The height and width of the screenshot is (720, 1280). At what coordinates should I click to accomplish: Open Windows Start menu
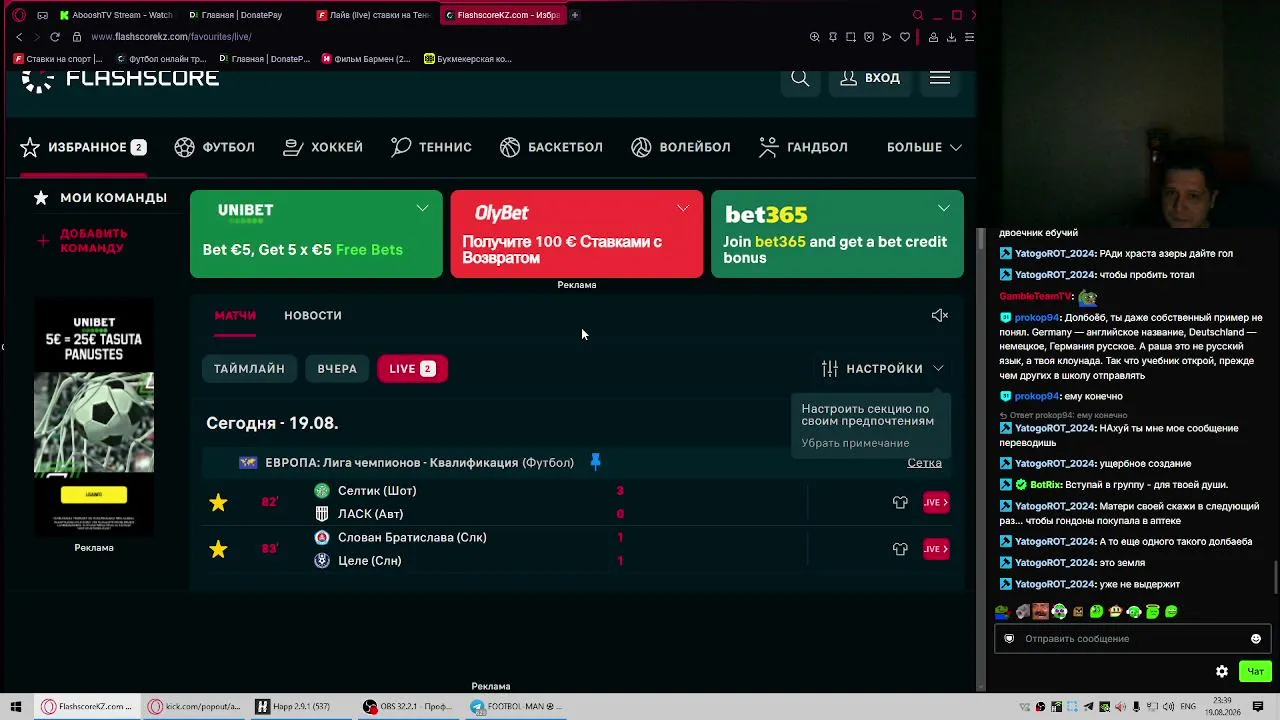[15, 707]
